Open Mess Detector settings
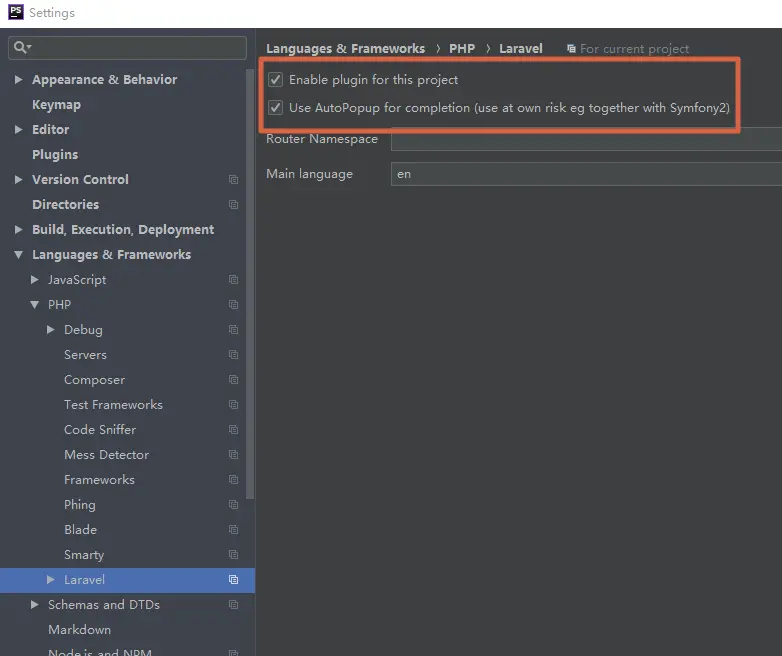 [106, 454]
